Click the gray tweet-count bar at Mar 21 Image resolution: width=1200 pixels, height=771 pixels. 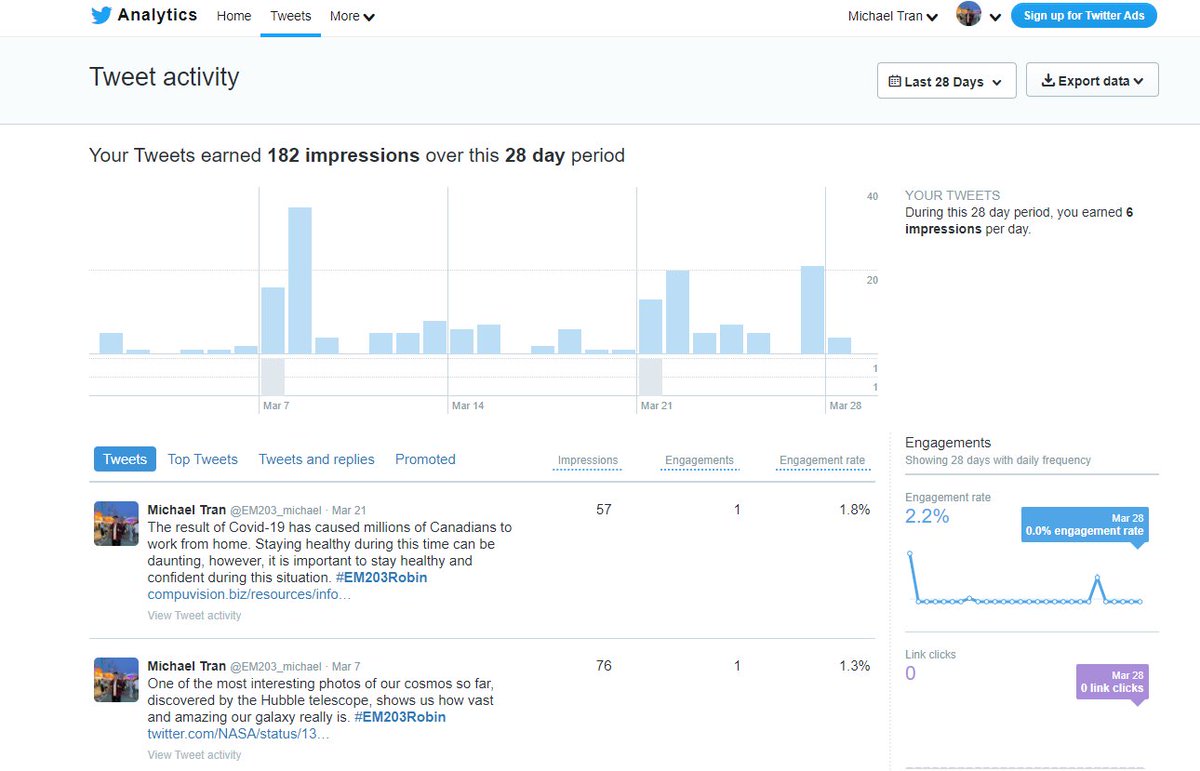pyautogui.click(x=650, y=376)
